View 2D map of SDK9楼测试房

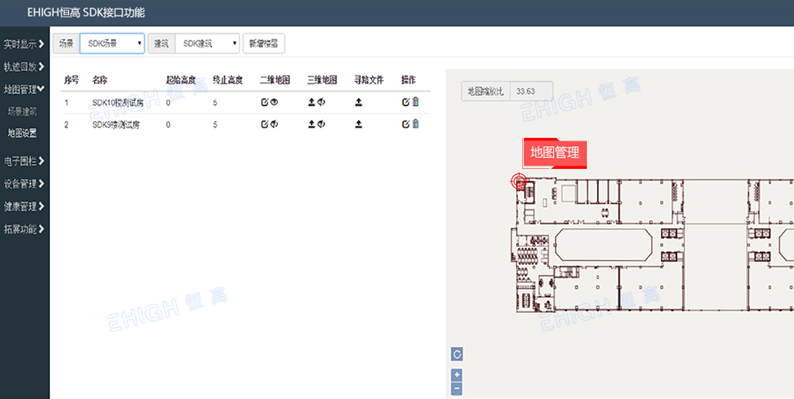click(274, 124)
